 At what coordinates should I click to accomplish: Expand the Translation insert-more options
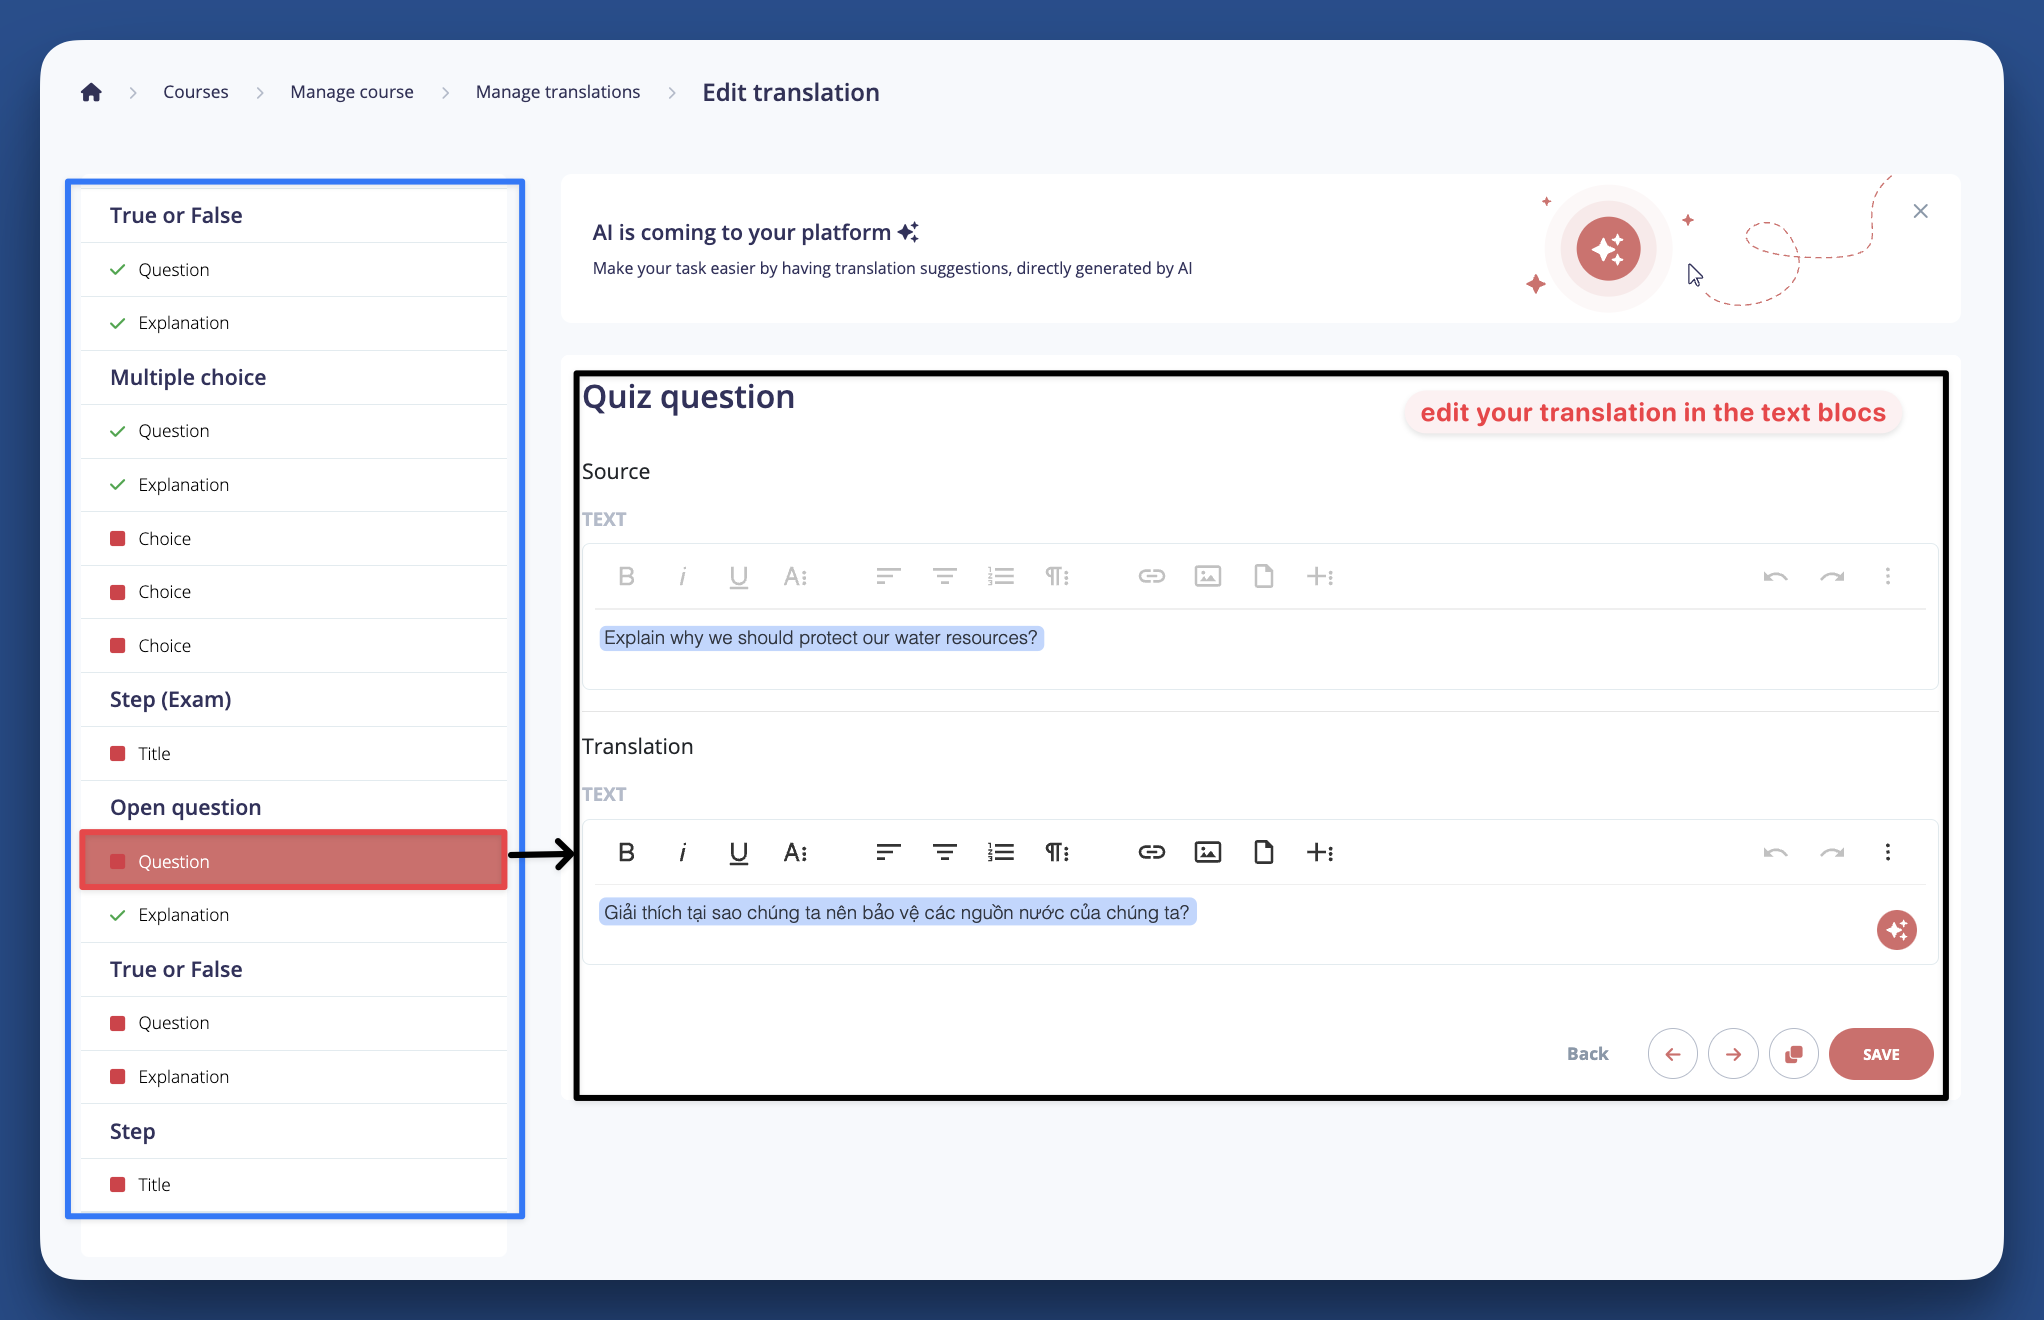[x=1320, y=852]
